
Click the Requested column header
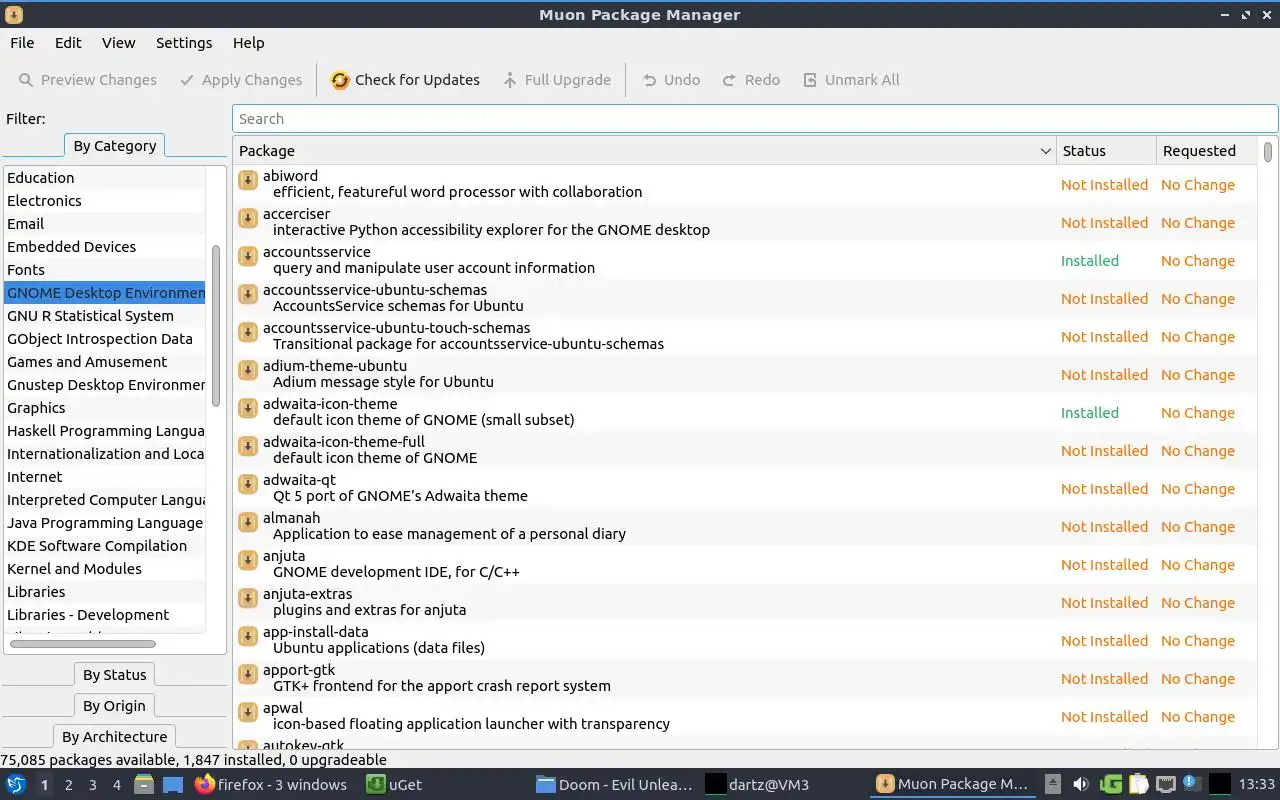[x=1206, y=151]
